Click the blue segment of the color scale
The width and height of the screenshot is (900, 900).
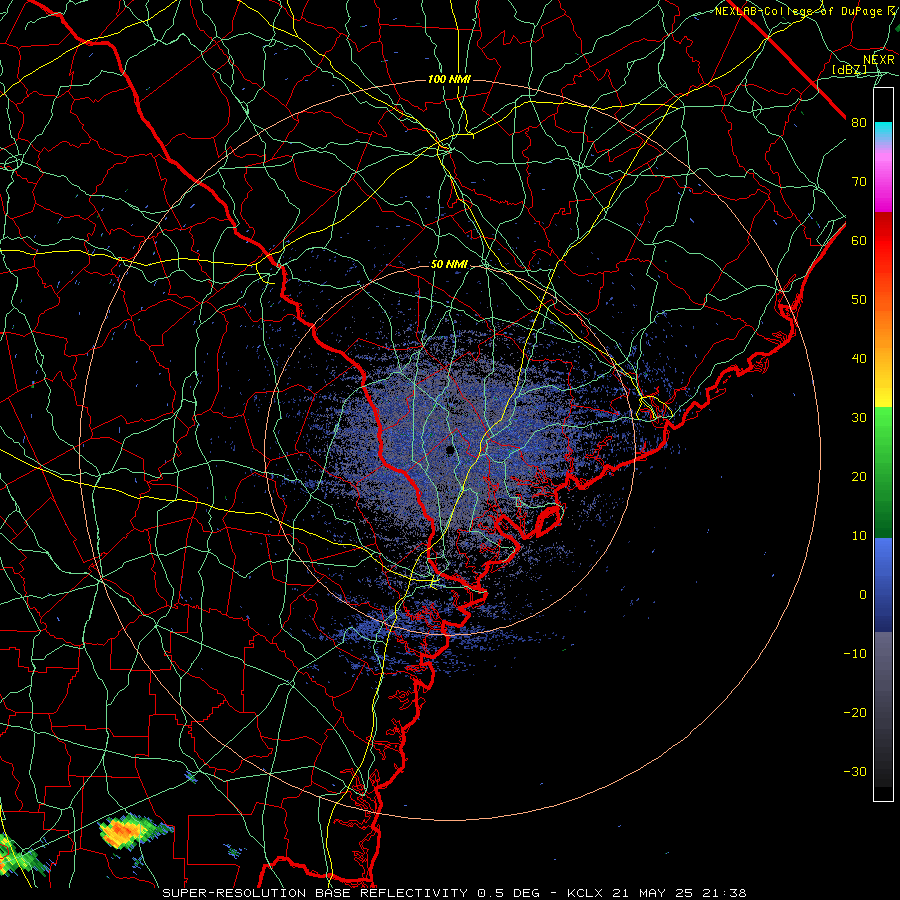[x=883, y=584]
